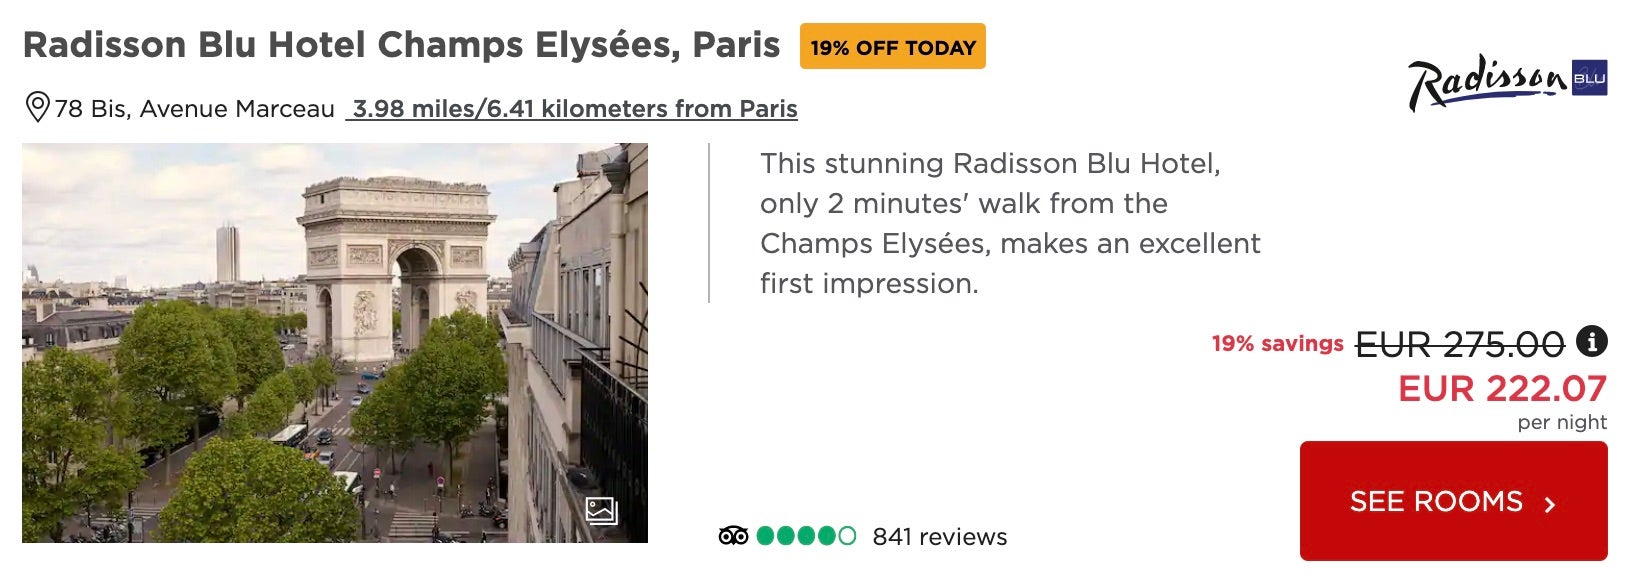Click the EUR 222.07 discounted price

(x=1502, y=388)
